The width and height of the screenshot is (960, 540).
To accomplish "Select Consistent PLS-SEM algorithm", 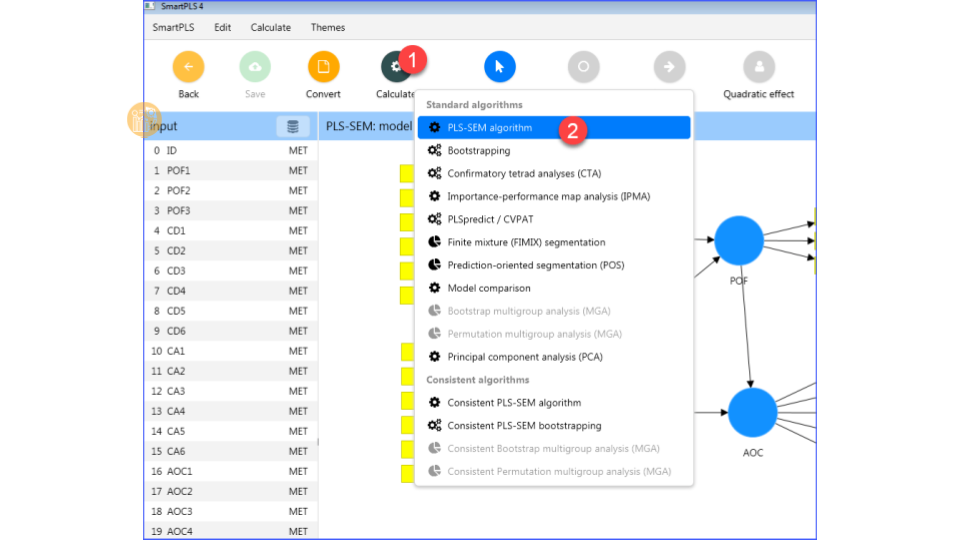I will click(554, 402).
